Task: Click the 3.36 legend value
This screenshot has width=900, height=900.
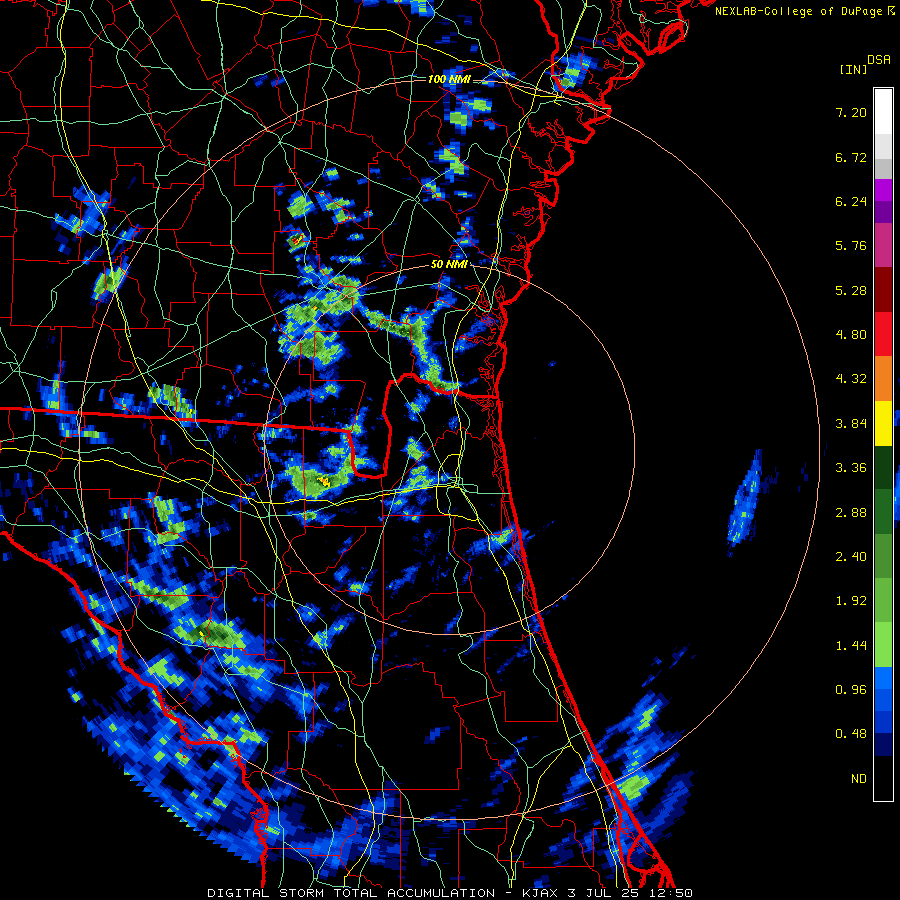Action: 851,468
